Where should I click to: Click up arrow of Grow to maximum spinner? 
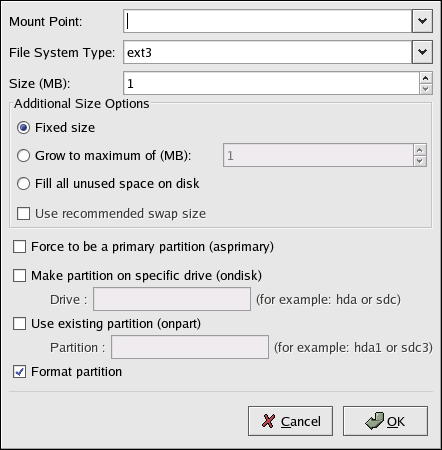pyautogui.click(x=420, y=150)
